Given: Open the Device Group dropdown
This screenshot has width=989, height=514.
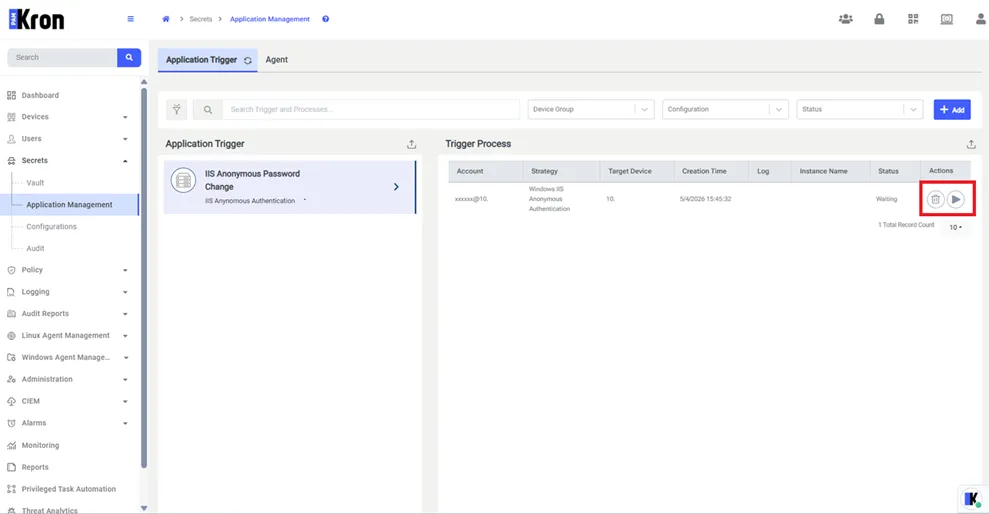Looking at the screenshot, I should [x=590, y=110].
